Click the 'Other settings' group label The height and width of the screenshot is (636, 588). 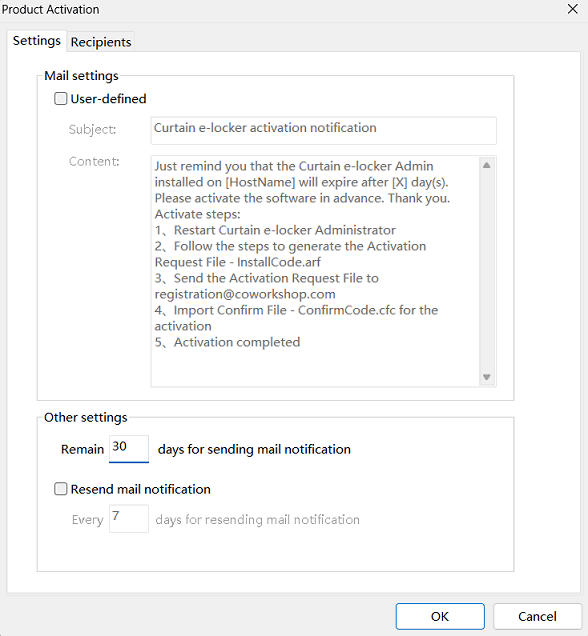tap(86, 417)
